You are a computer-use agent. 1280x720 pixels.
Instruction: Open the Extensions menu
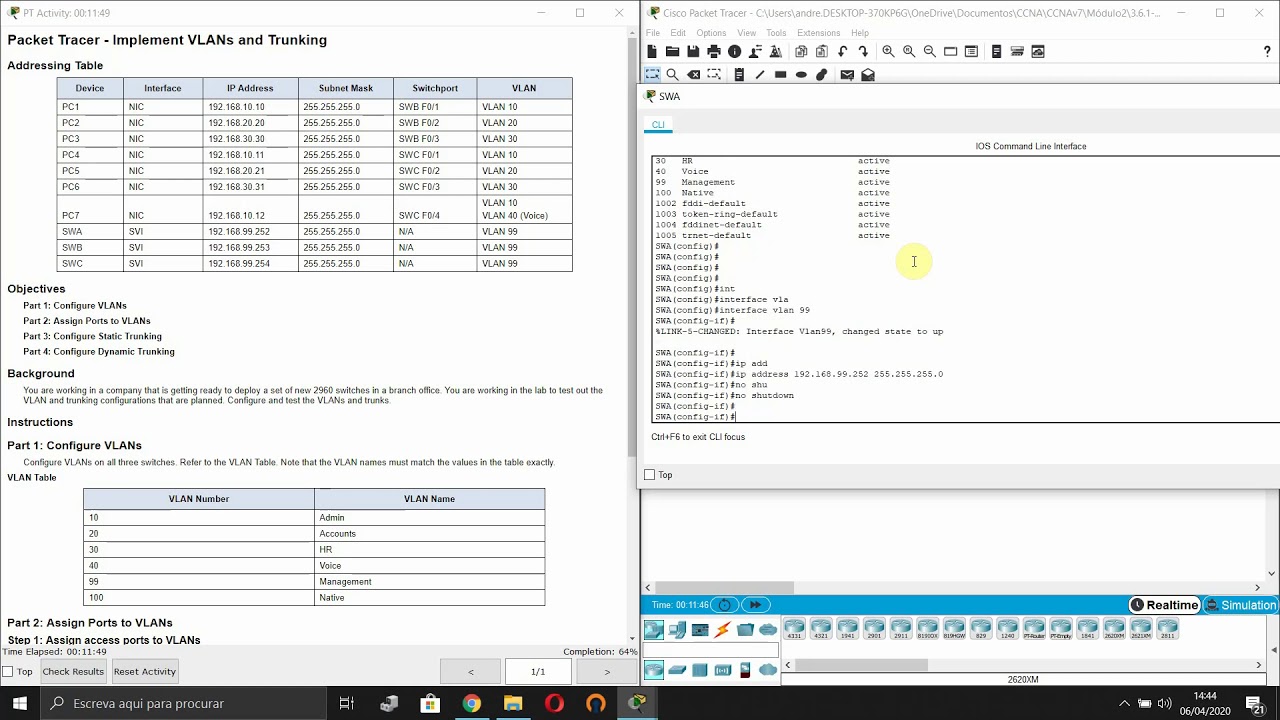click(818, 33)
